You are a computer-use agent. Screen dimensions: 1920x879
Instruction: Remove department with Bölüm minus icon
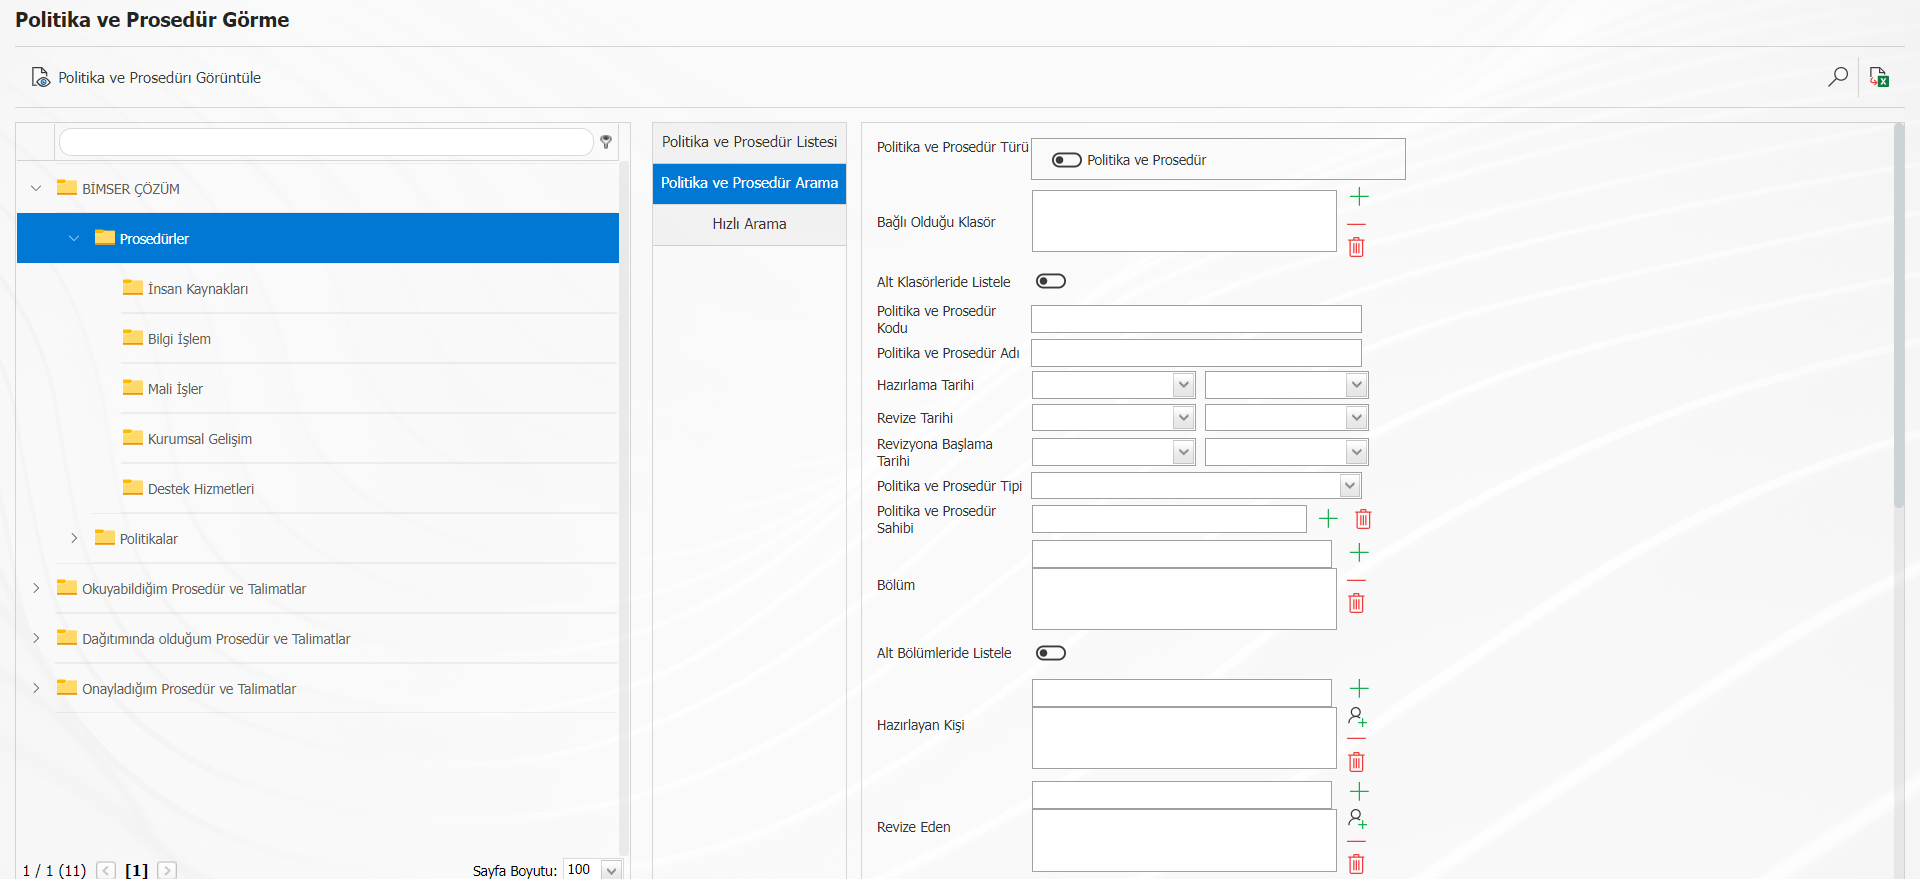point(1357,580)
